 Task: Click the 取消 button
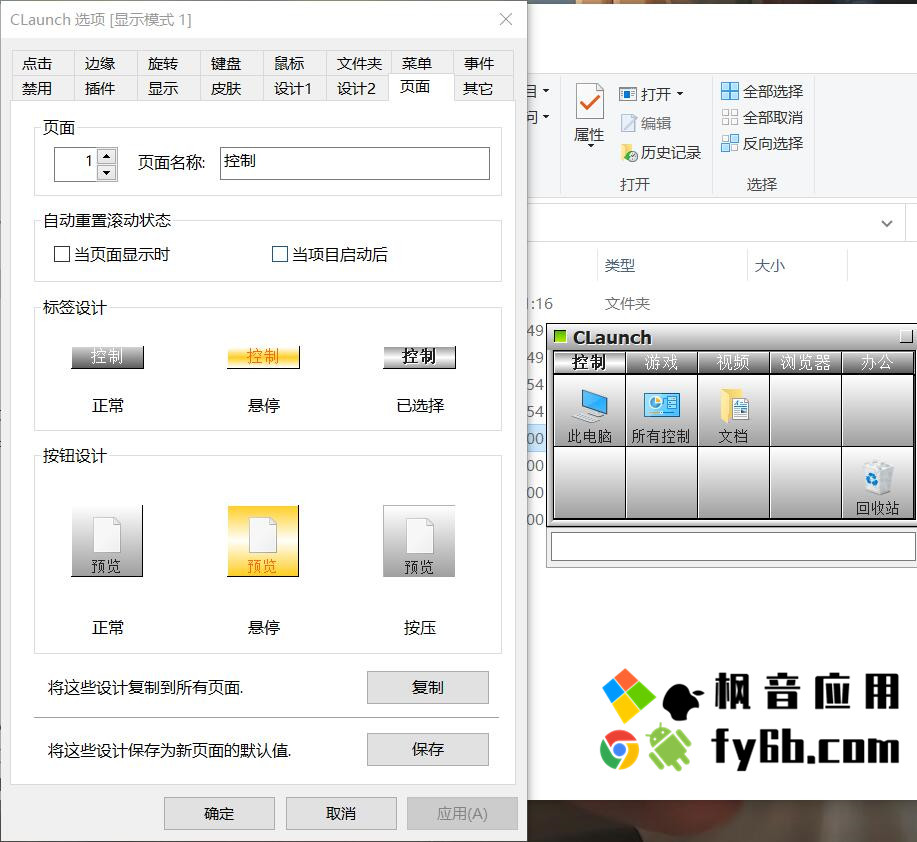coord(341,813)
